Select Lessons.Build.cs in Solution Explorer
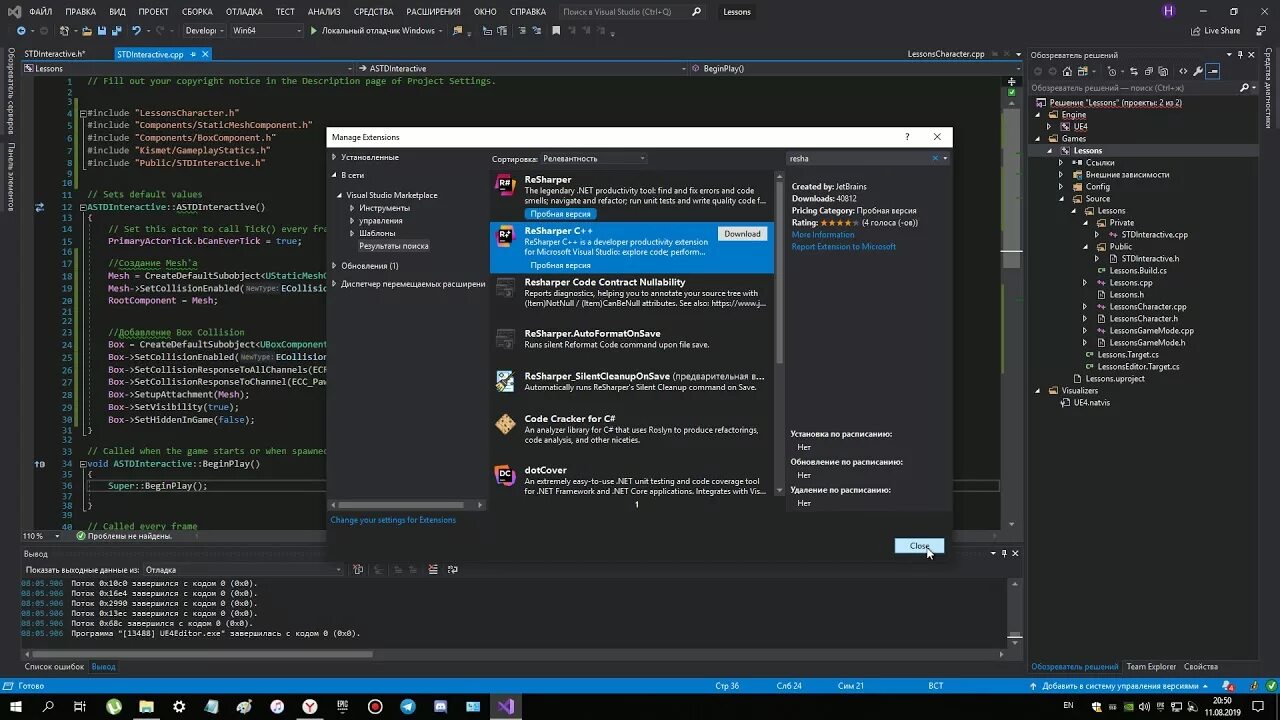The width and height of the screenshot is (1280, 720). (1138, 271)
